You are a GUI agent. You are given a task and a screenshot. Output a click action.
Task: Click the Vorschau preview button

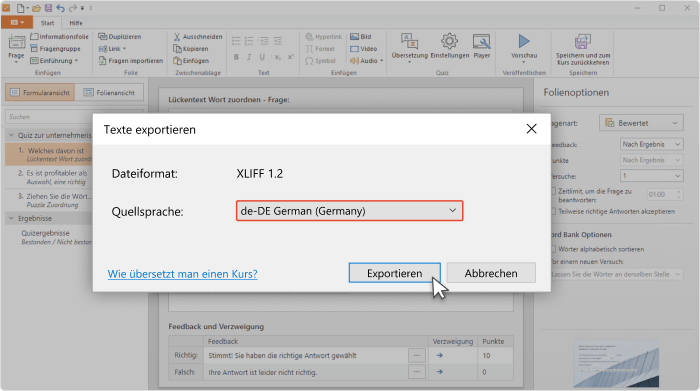pyautogui.click(x=524, y=47)
